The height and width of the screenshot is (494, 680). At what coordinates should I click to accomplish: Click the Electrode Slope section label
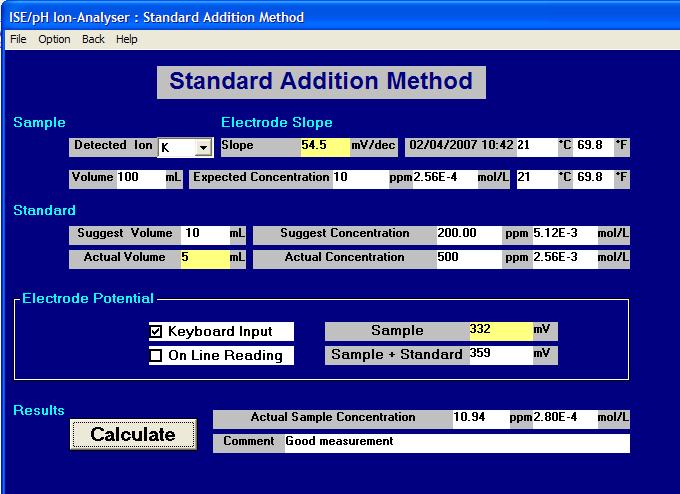coord(277,122)
